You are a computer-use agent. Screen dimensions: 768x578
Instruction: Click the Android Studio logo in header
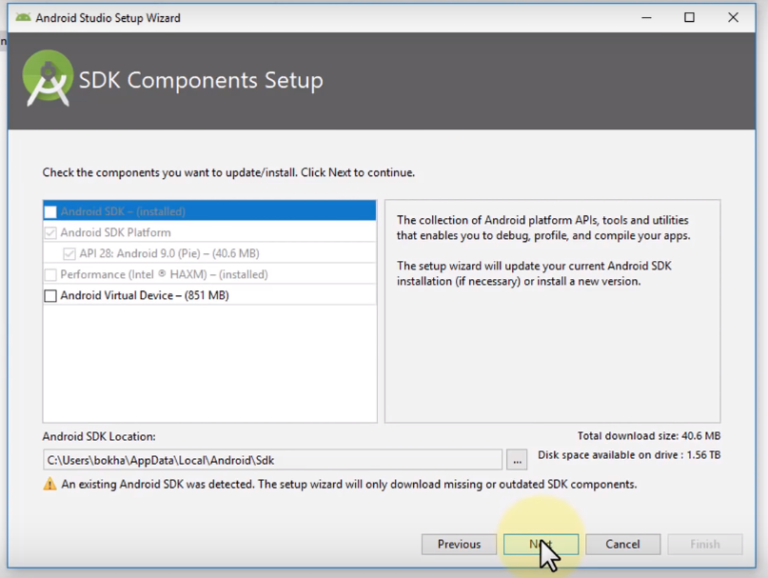(x=47, y=80)
